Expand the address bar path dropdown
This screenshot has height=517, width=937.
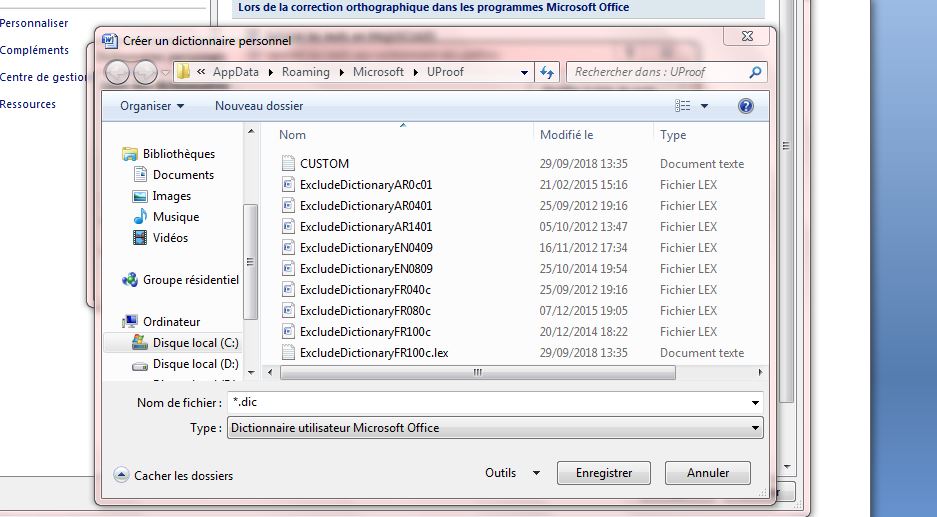pos(524,73)
